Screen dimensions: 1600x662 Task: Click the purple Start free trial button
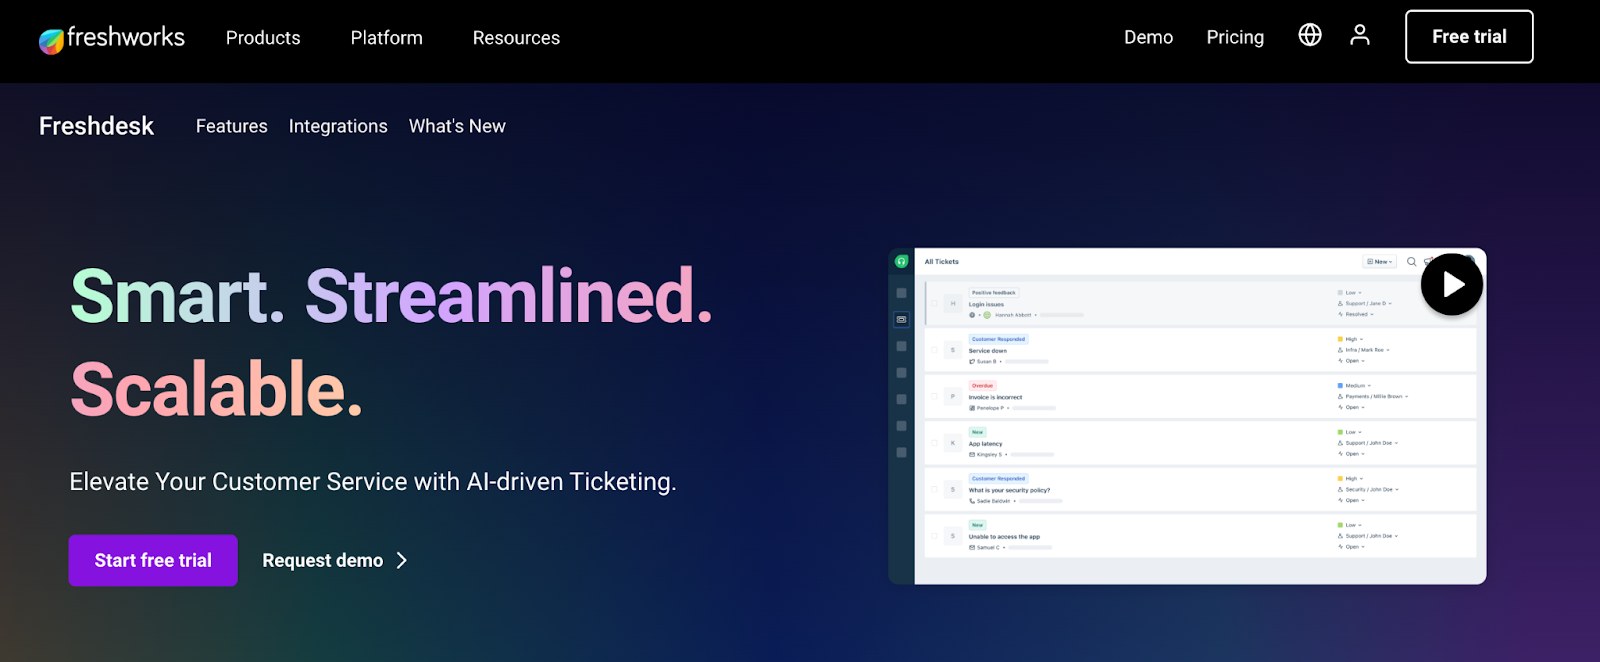153,561
